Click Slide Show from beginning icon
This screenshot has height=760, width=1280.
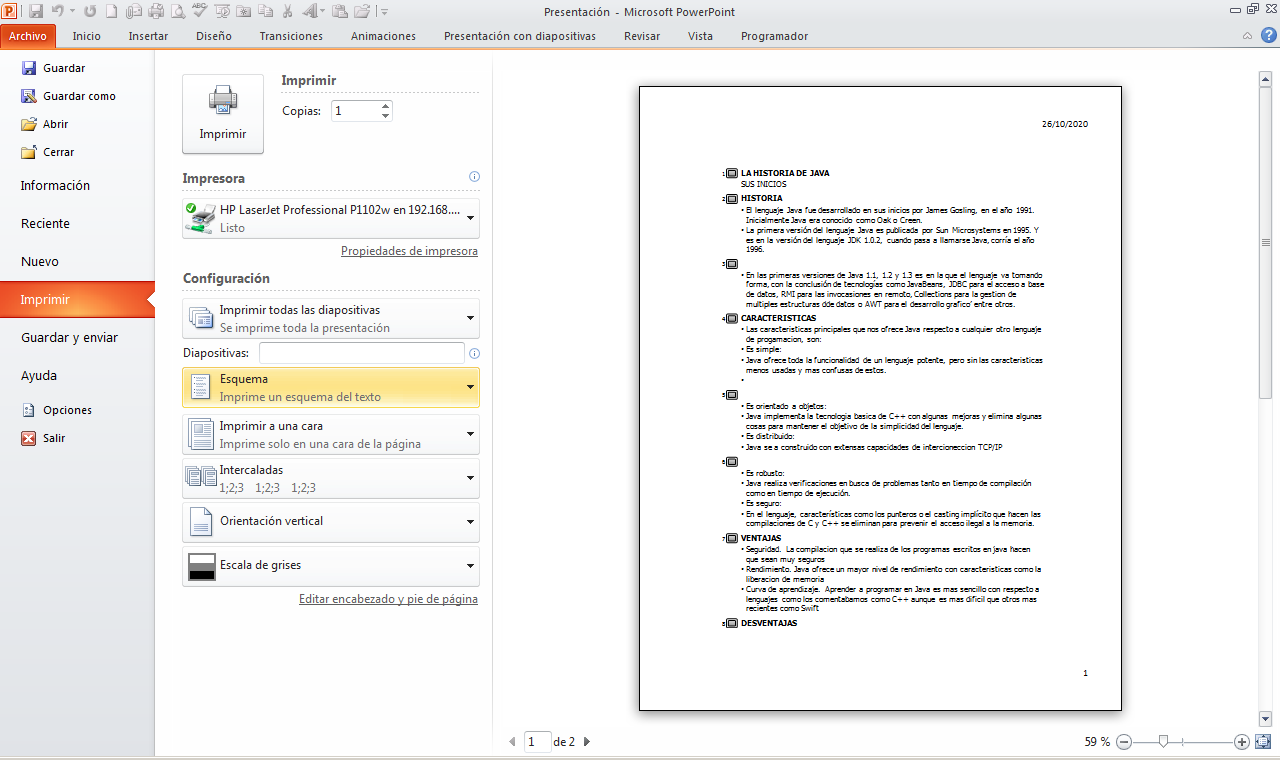[x=221, y=12]
